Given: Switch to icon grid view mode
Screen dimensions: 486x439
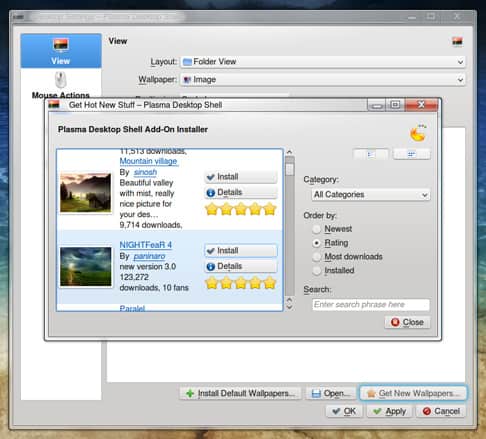Looking at the screenshot, I should pyautogui.click(x=412, y=154).
